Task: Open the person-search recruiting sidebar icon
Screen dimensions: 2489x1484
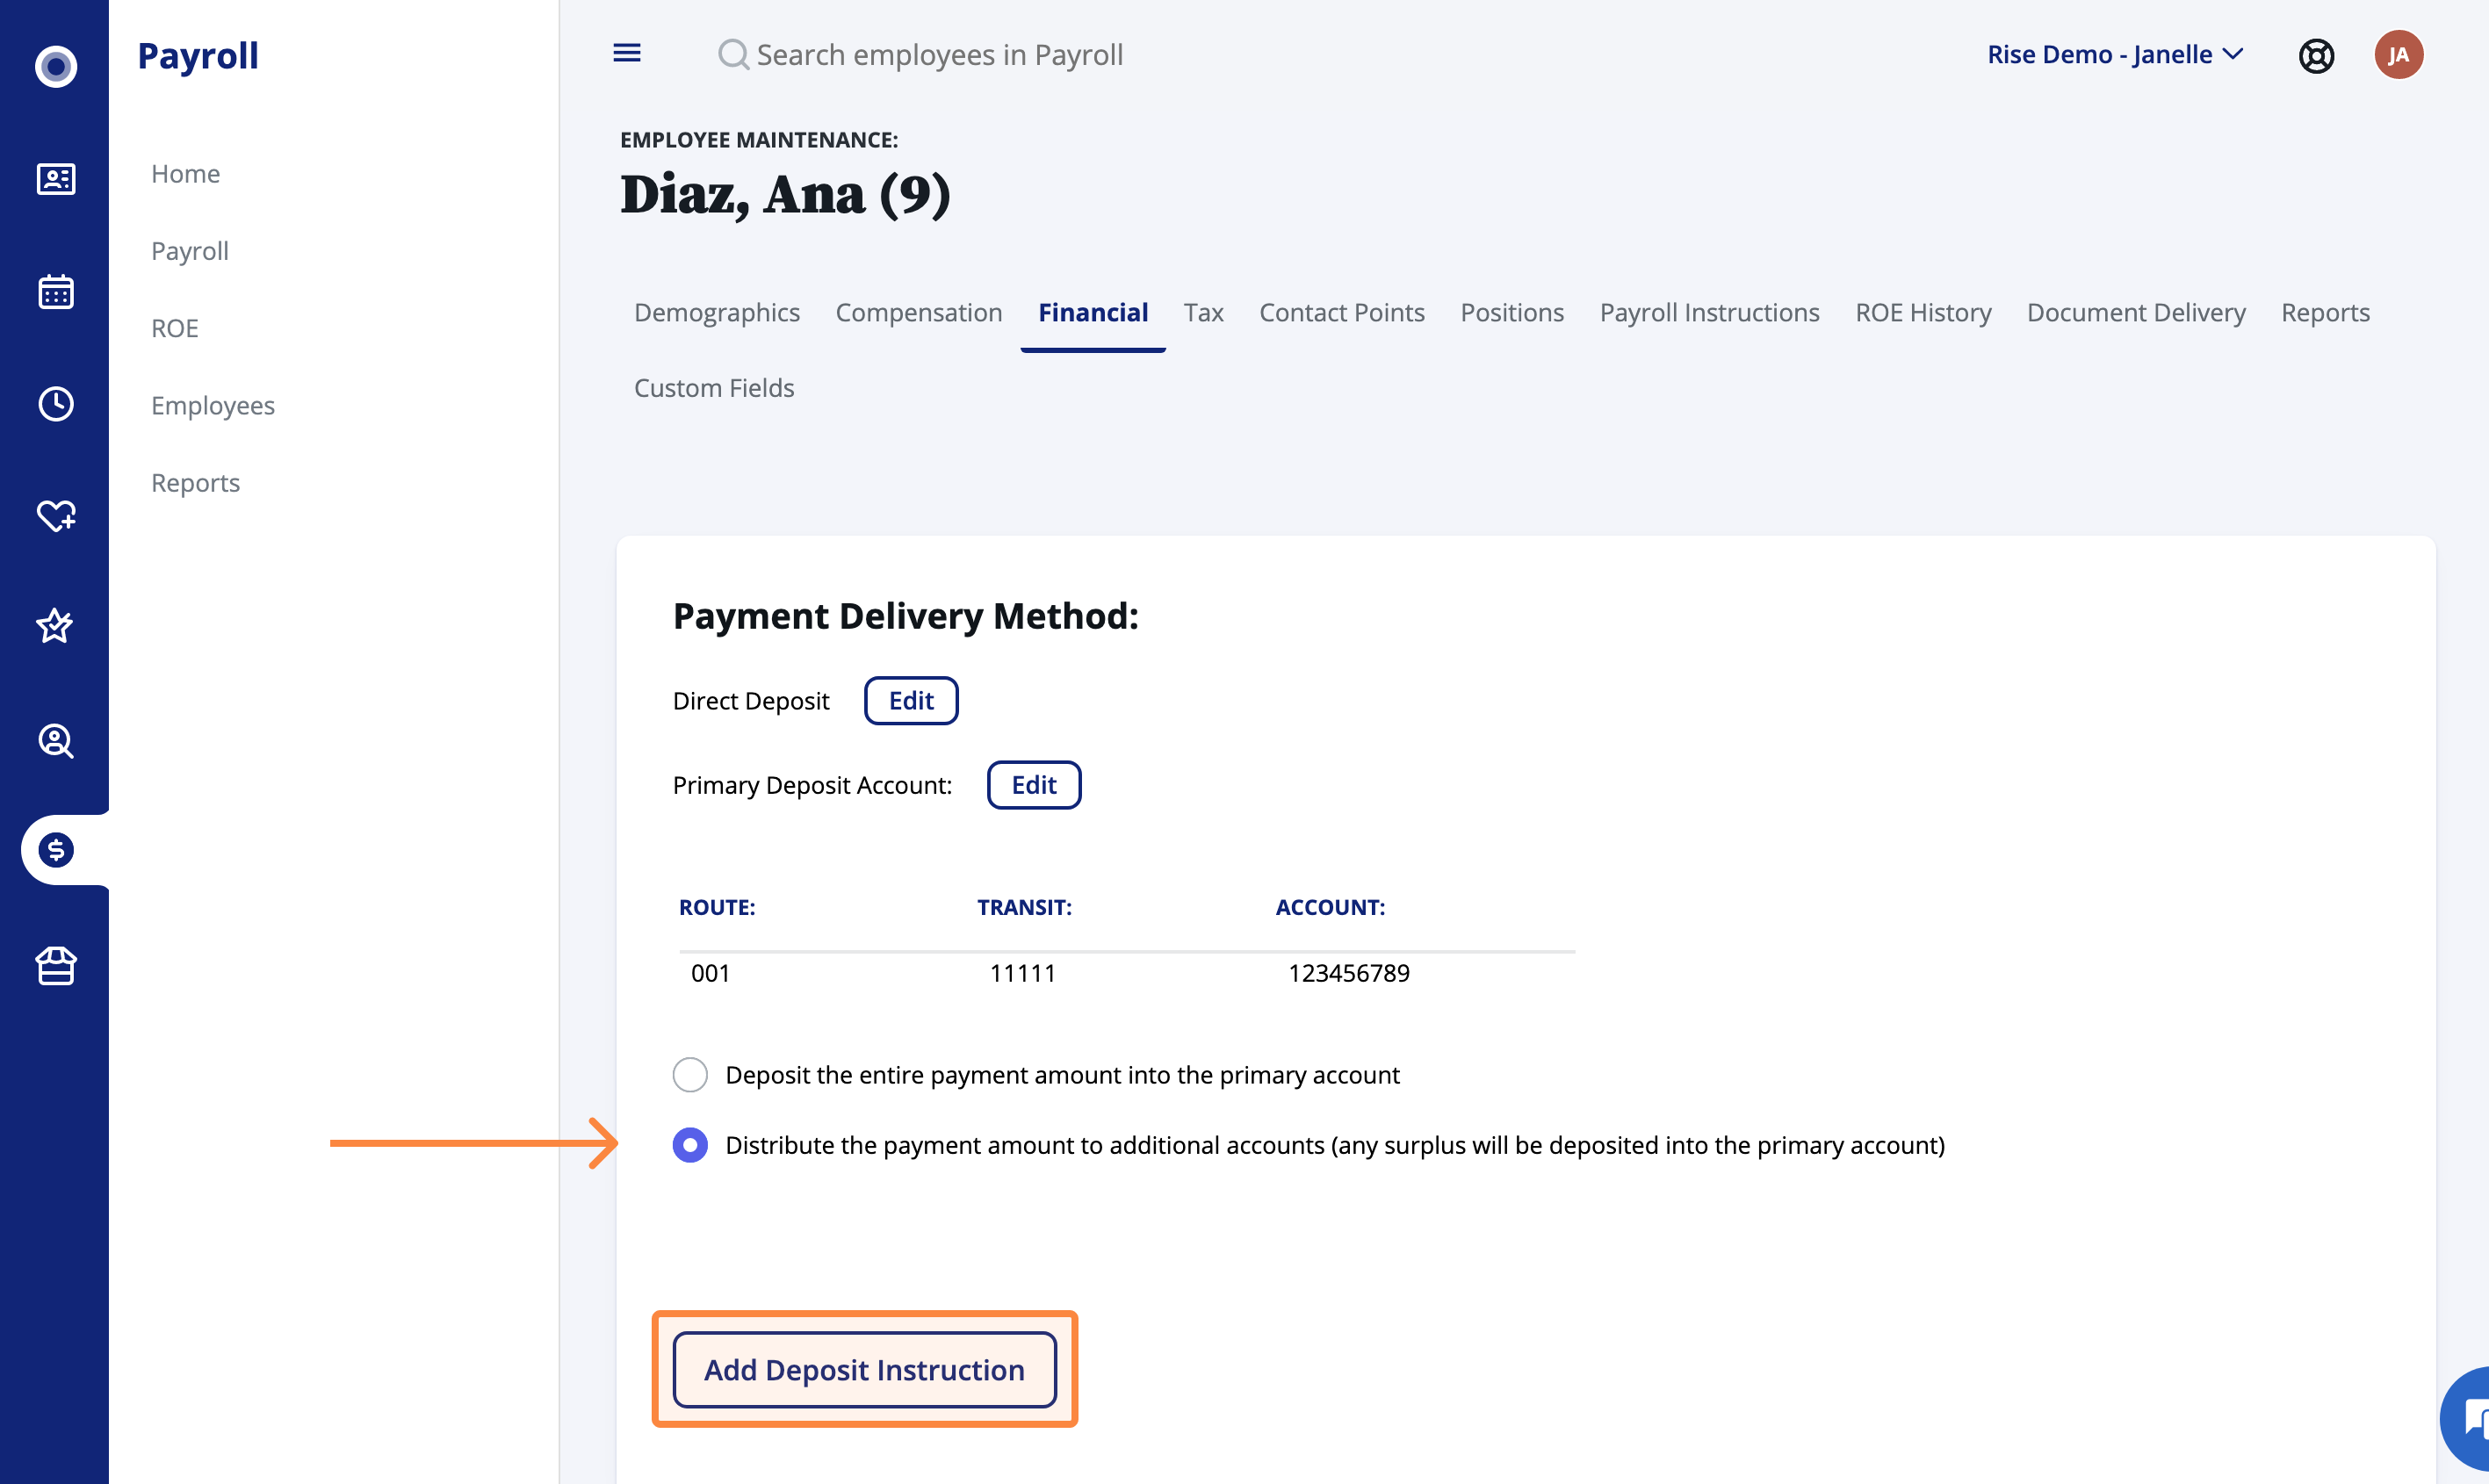Action: pos(56,741)
